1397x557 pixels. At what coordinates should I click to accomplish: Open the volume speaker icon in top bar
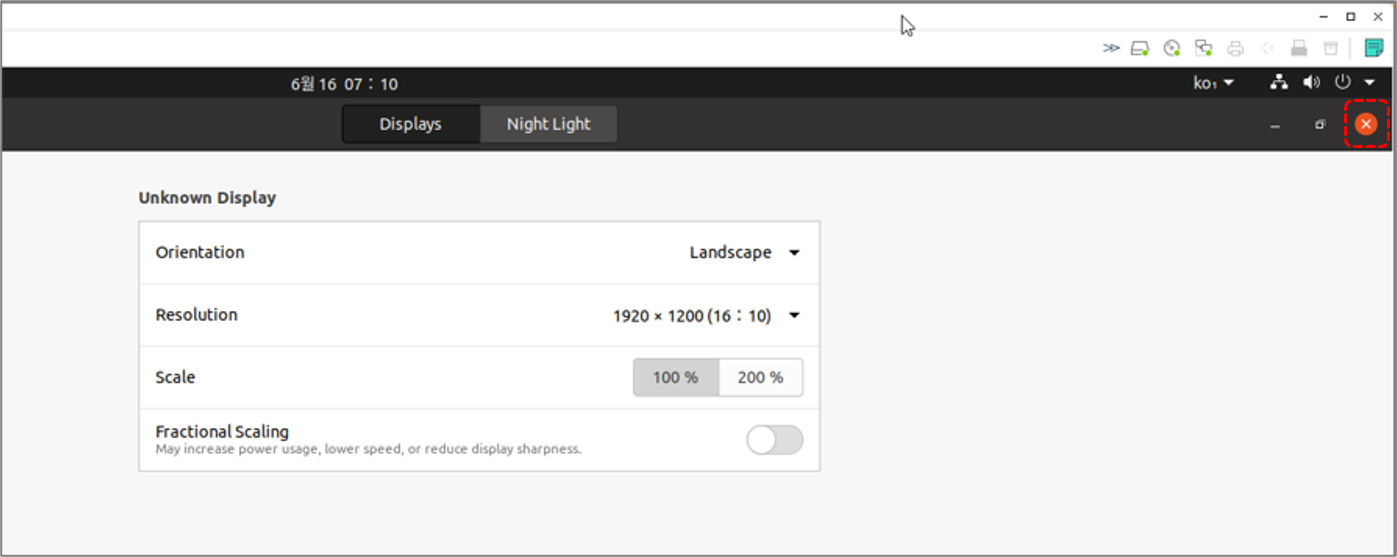(1311, 83)
